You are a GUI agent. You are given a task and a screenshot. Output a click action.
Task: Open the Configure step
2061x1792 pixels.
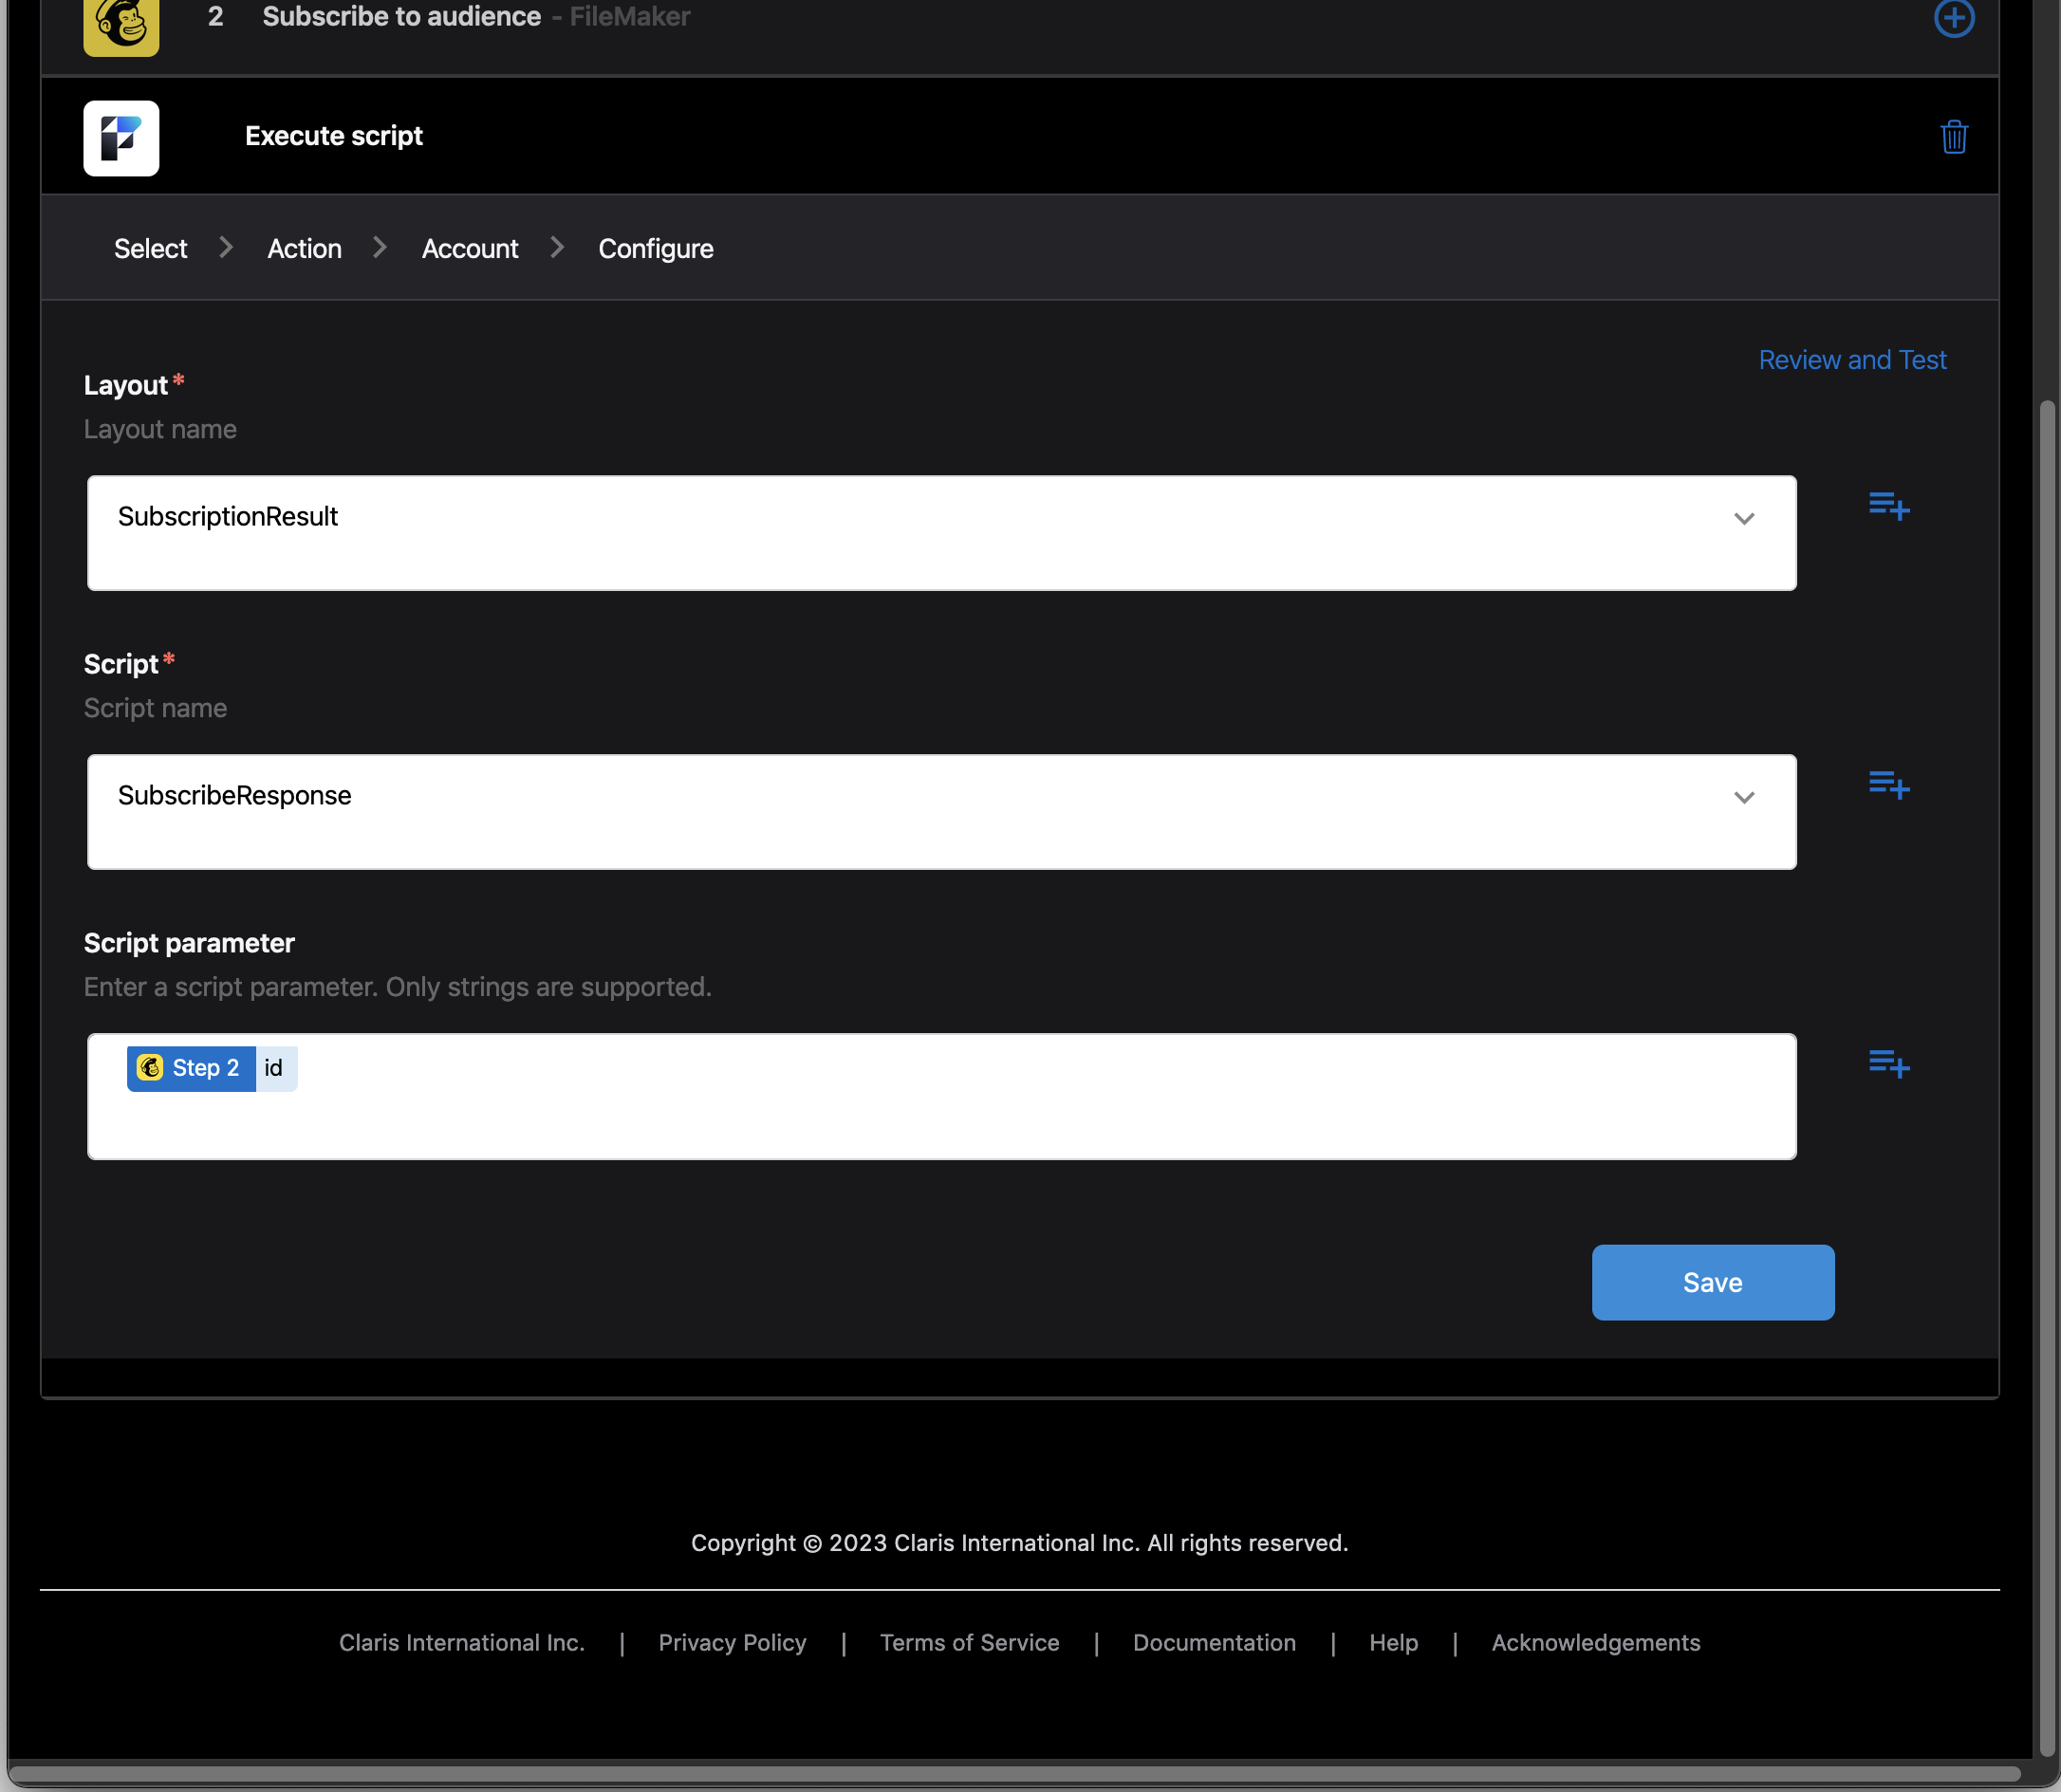tap(655, 248)
